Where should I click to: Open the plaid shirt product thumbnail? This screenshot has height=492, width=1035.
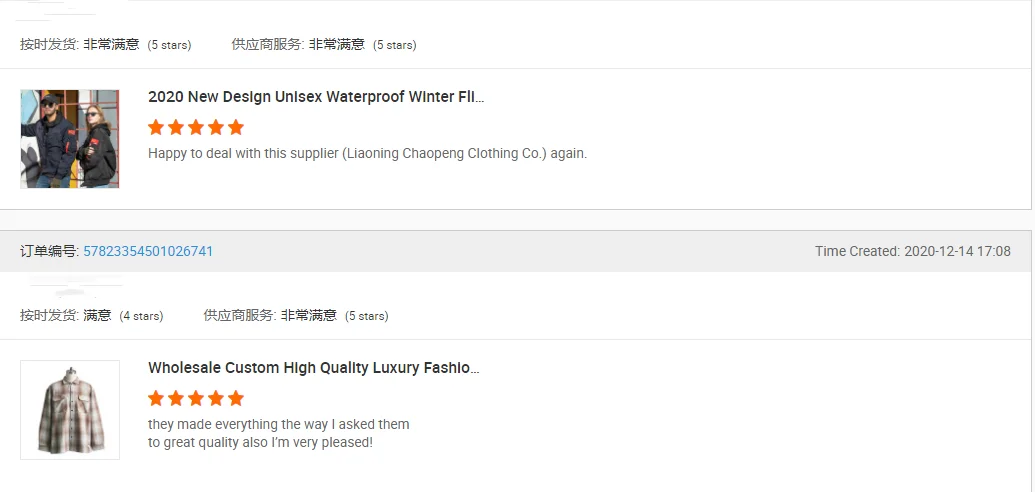(x=70, y=409)
